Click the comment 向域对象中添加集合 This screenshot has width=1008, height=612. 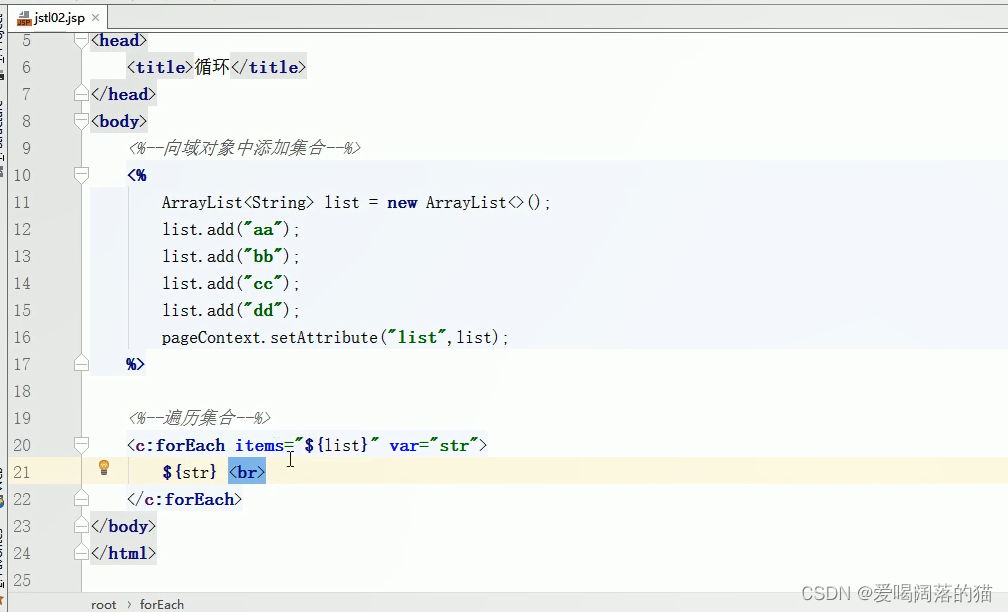[244, 148]
